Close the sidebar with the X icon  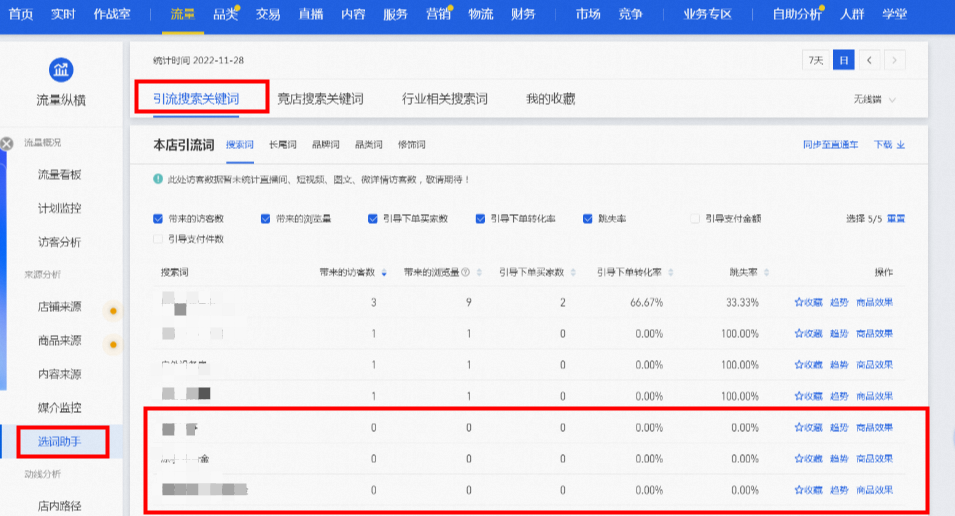[x=7, y=144]
